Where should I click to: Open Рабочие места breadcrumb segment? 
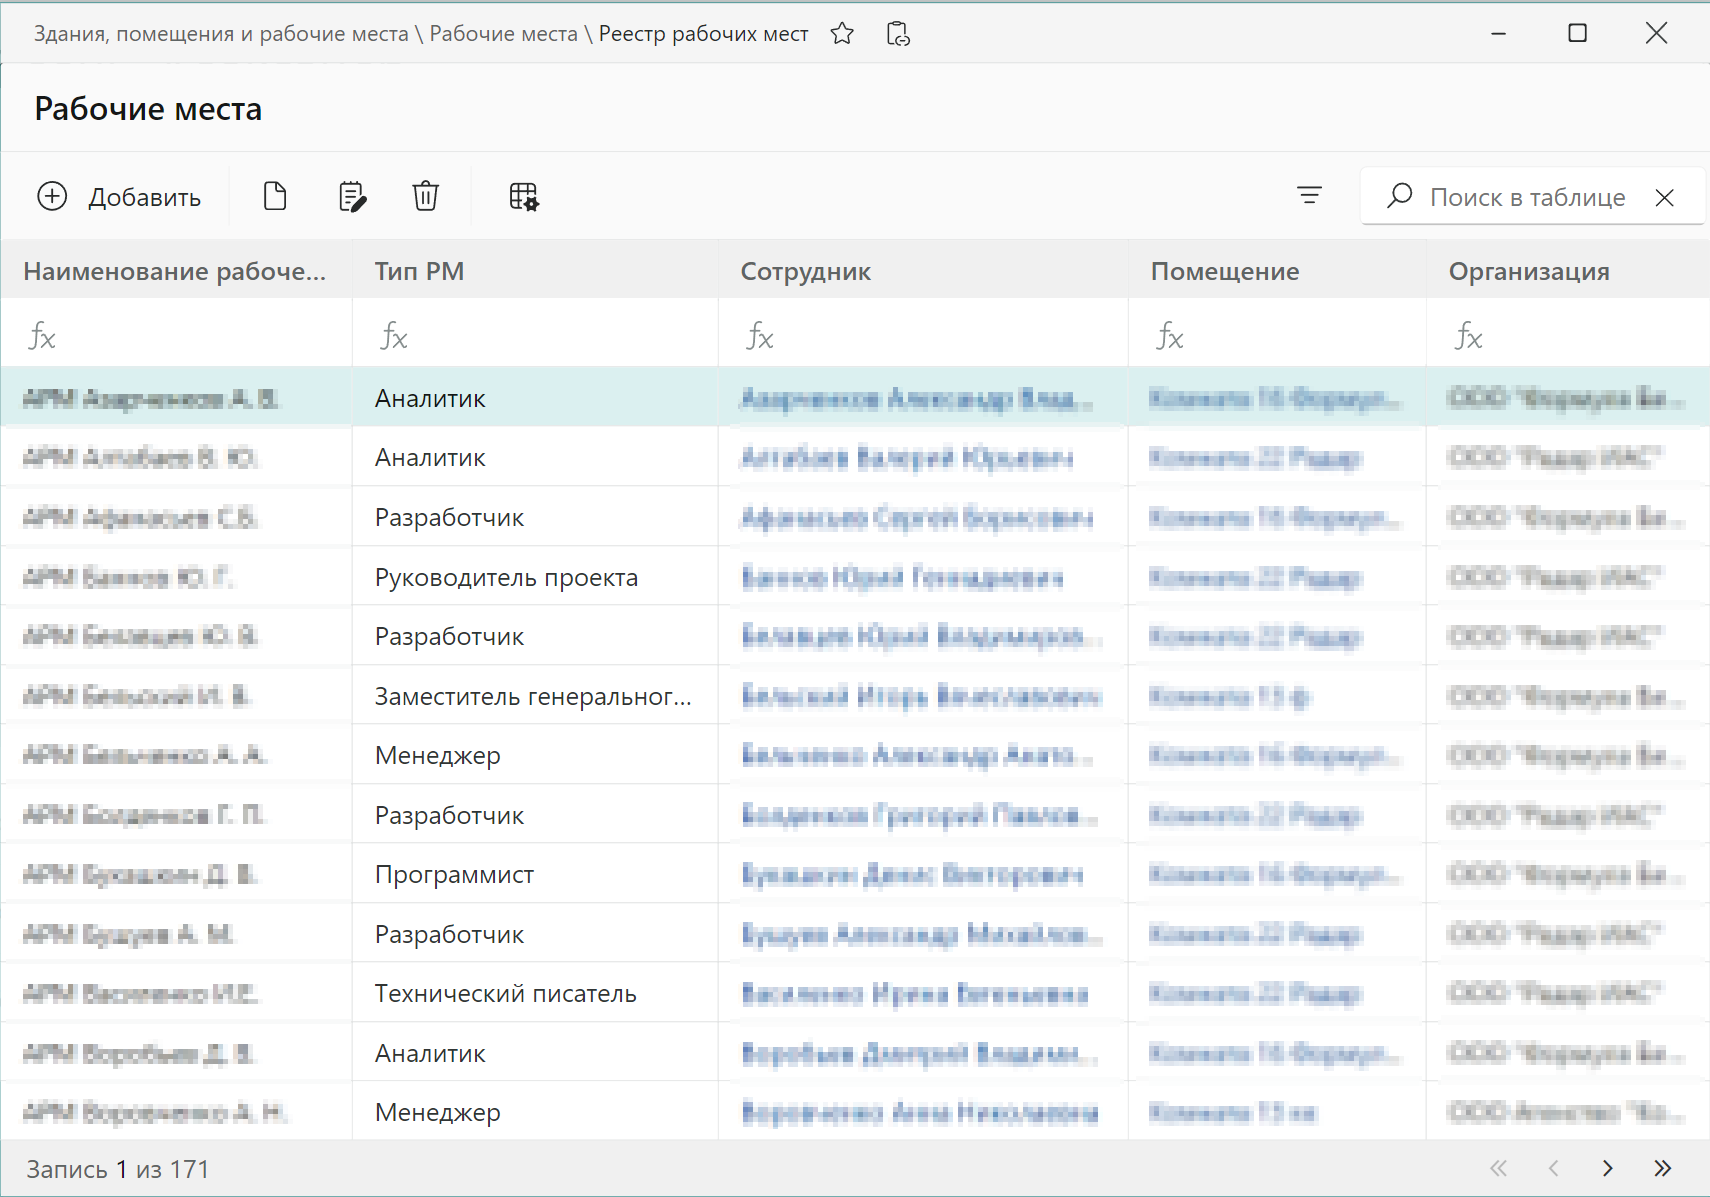click(503, 34)
